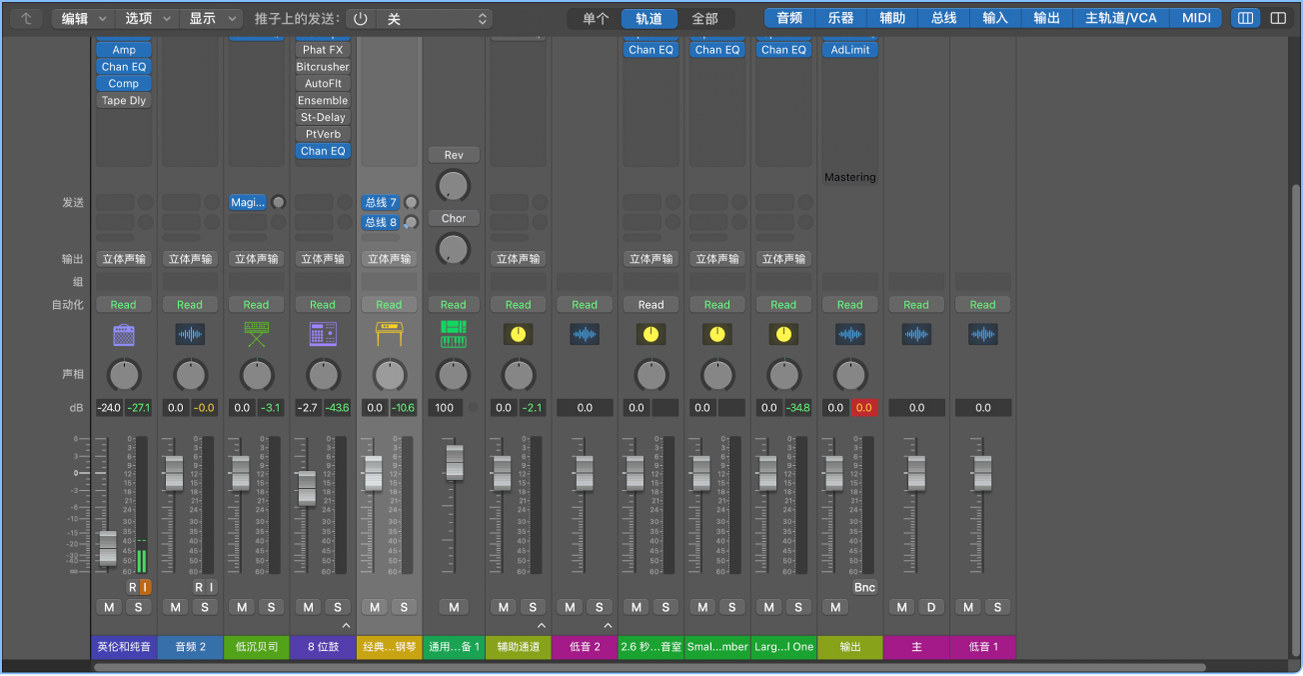Click the yellow knob icon on Smal…mber strip

click(717, 334)
